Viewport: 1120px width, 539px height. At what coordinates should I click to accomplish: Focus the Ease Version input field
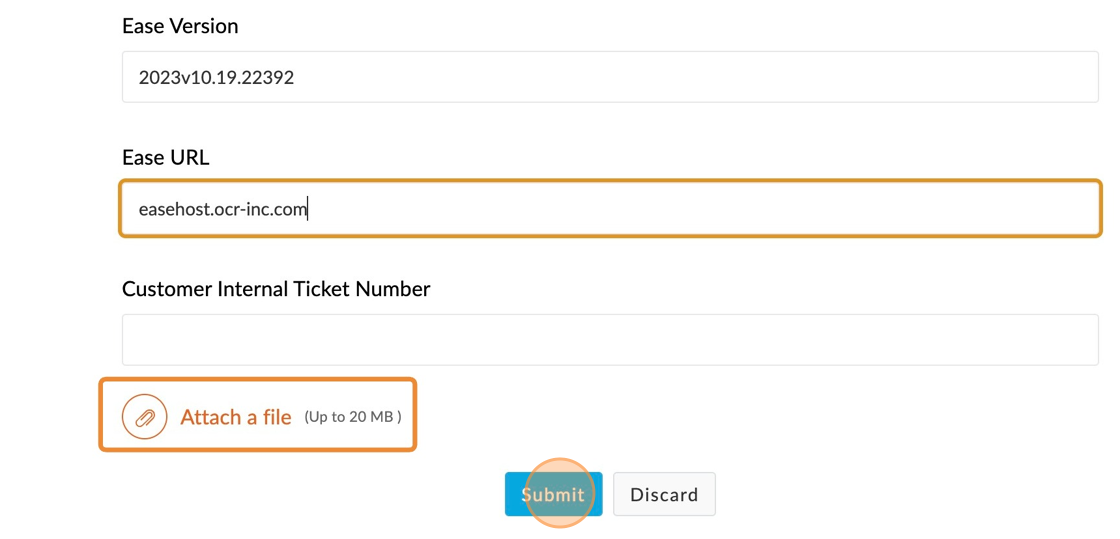click(x=610, y=77)
